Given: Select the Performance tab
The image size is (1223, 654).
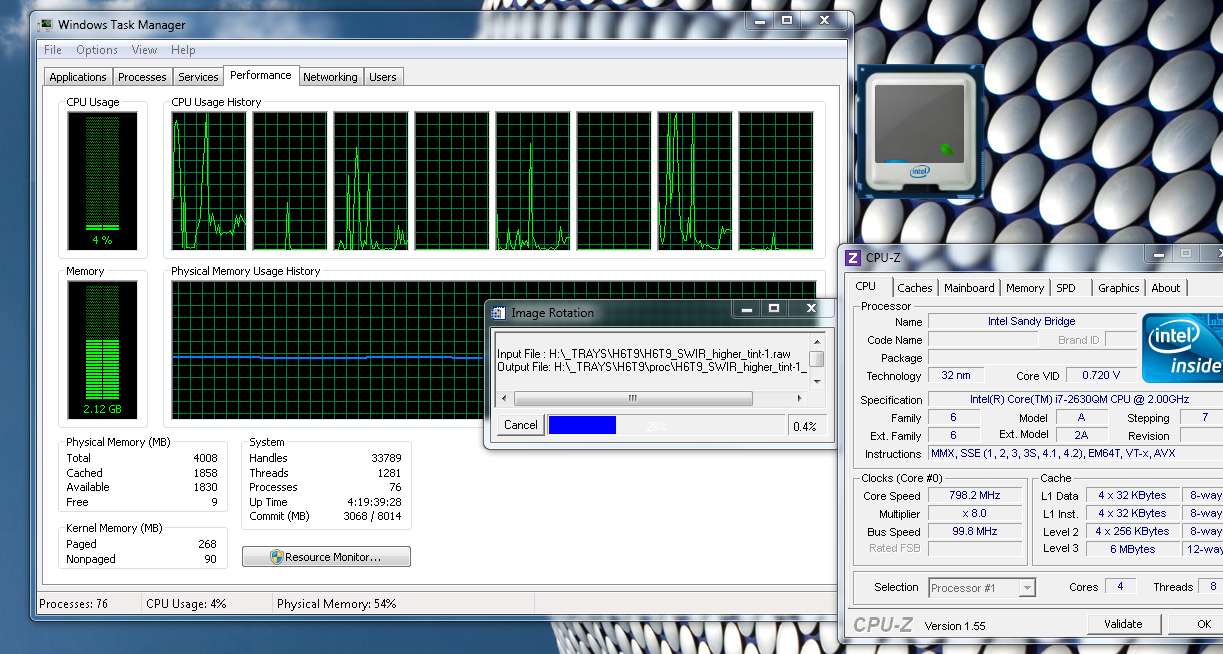Looking at the screenshot, I should [261, 75].
